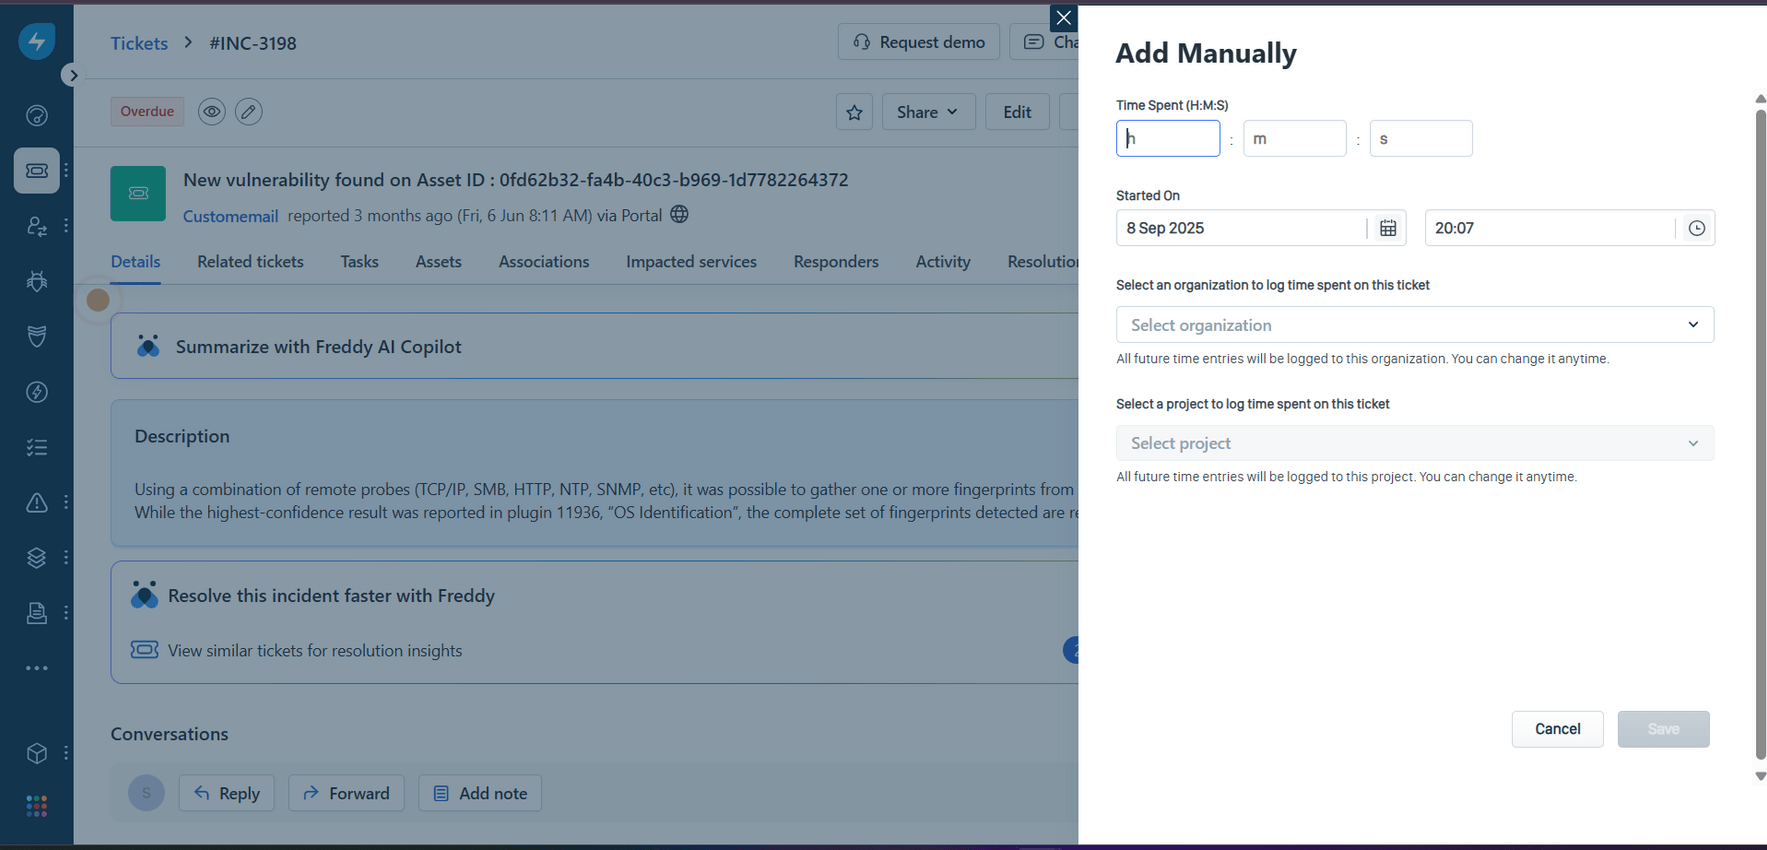The height and width of the screenshot is (850, 1767).
Task: Switch to the Details tab
Action: tap(135, 262)
